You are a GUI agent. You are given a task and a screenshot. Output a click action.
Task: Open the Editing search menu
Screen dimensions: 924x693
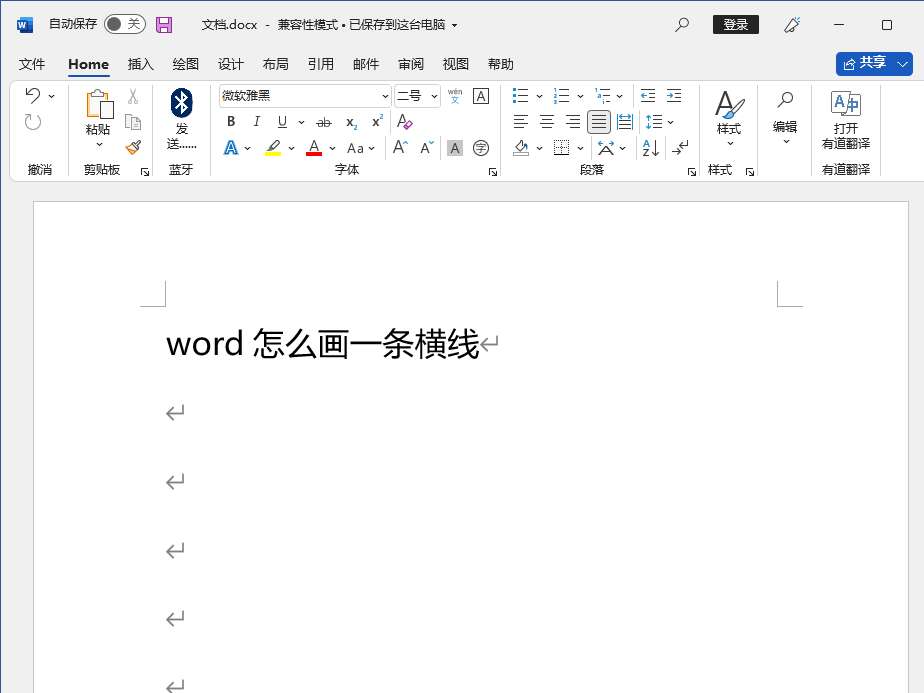click(x=785, y=117)
